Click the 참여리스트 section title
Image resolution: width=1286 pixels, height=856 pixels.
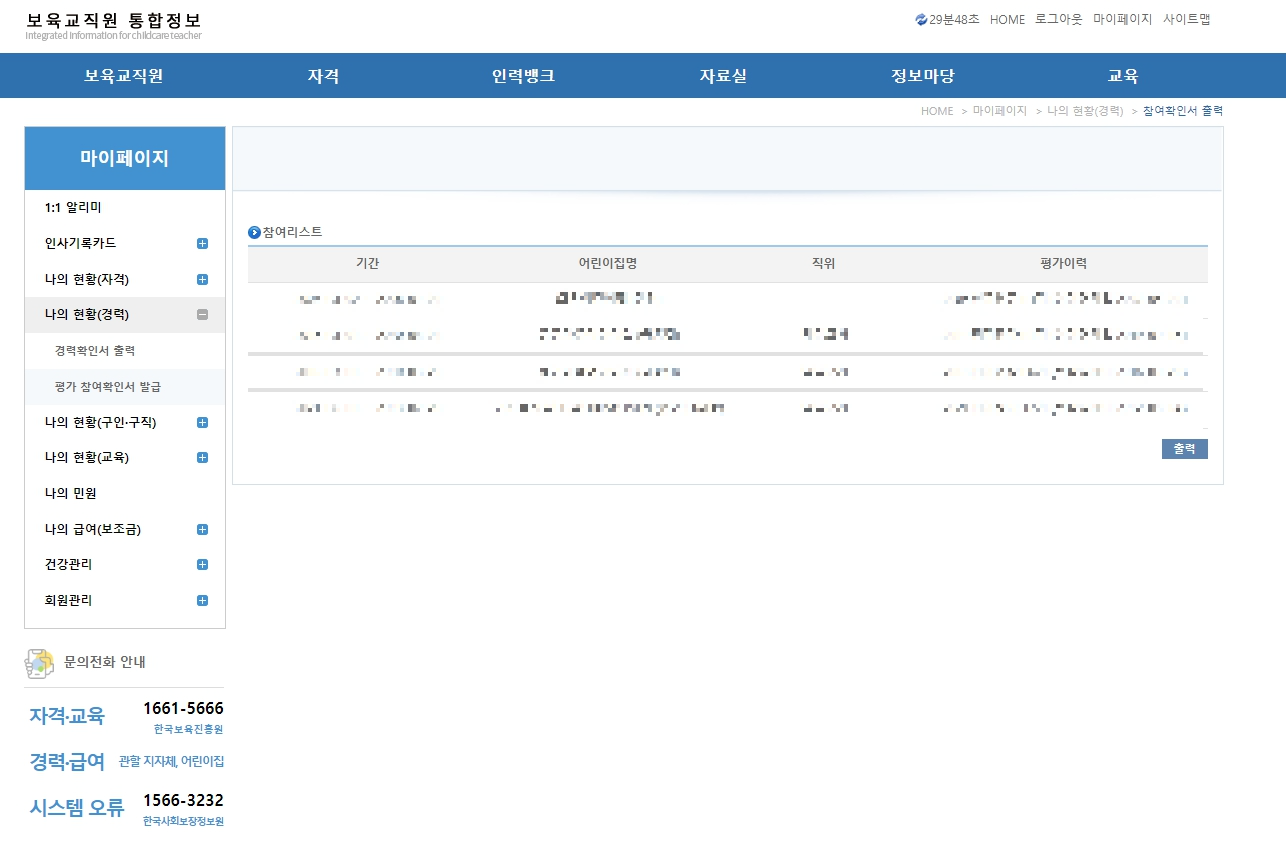[293, 232]
